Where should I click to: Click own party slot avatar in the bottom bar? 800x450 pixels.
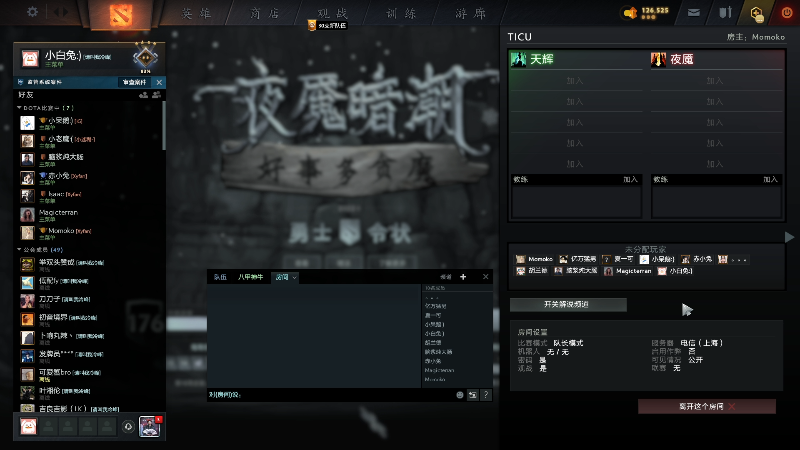coord(29,426)
